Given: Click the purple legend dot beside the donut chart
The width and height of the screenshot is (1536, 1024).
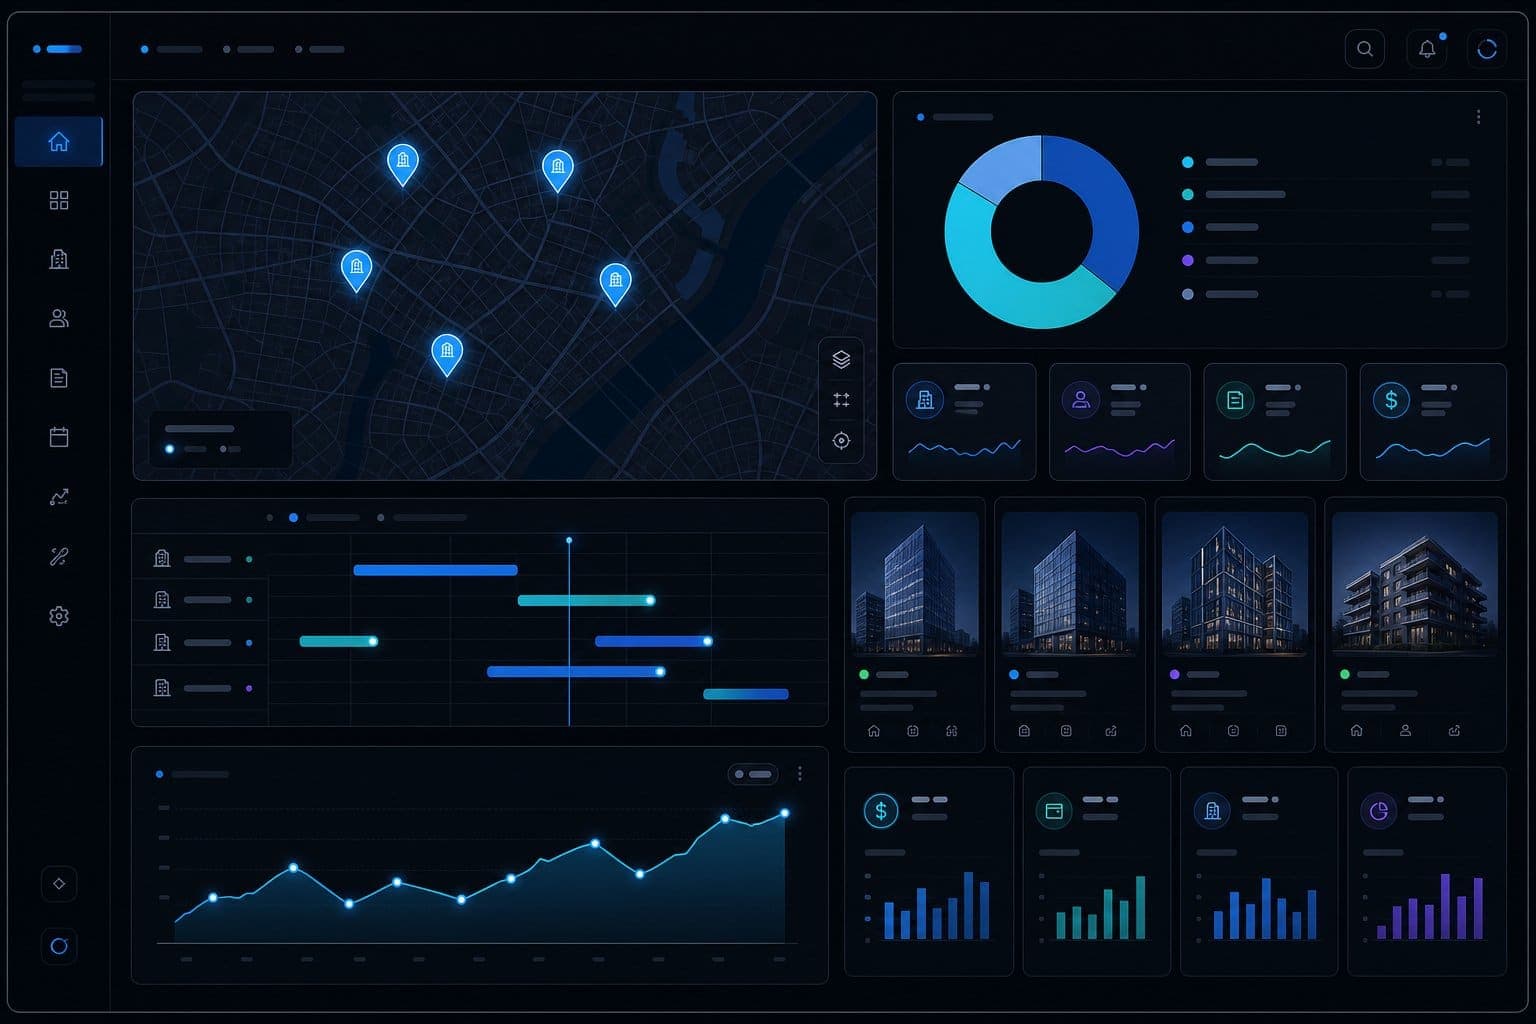Looking at the screenshot, I should pyautogui.click(x=1188, y=260).
